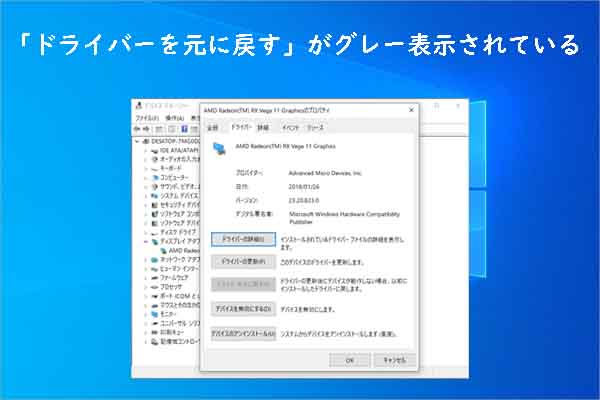The width and height of the screenshot is (600, 400).
Task: Expand the プロセッサ node
Action: point(146,287)
